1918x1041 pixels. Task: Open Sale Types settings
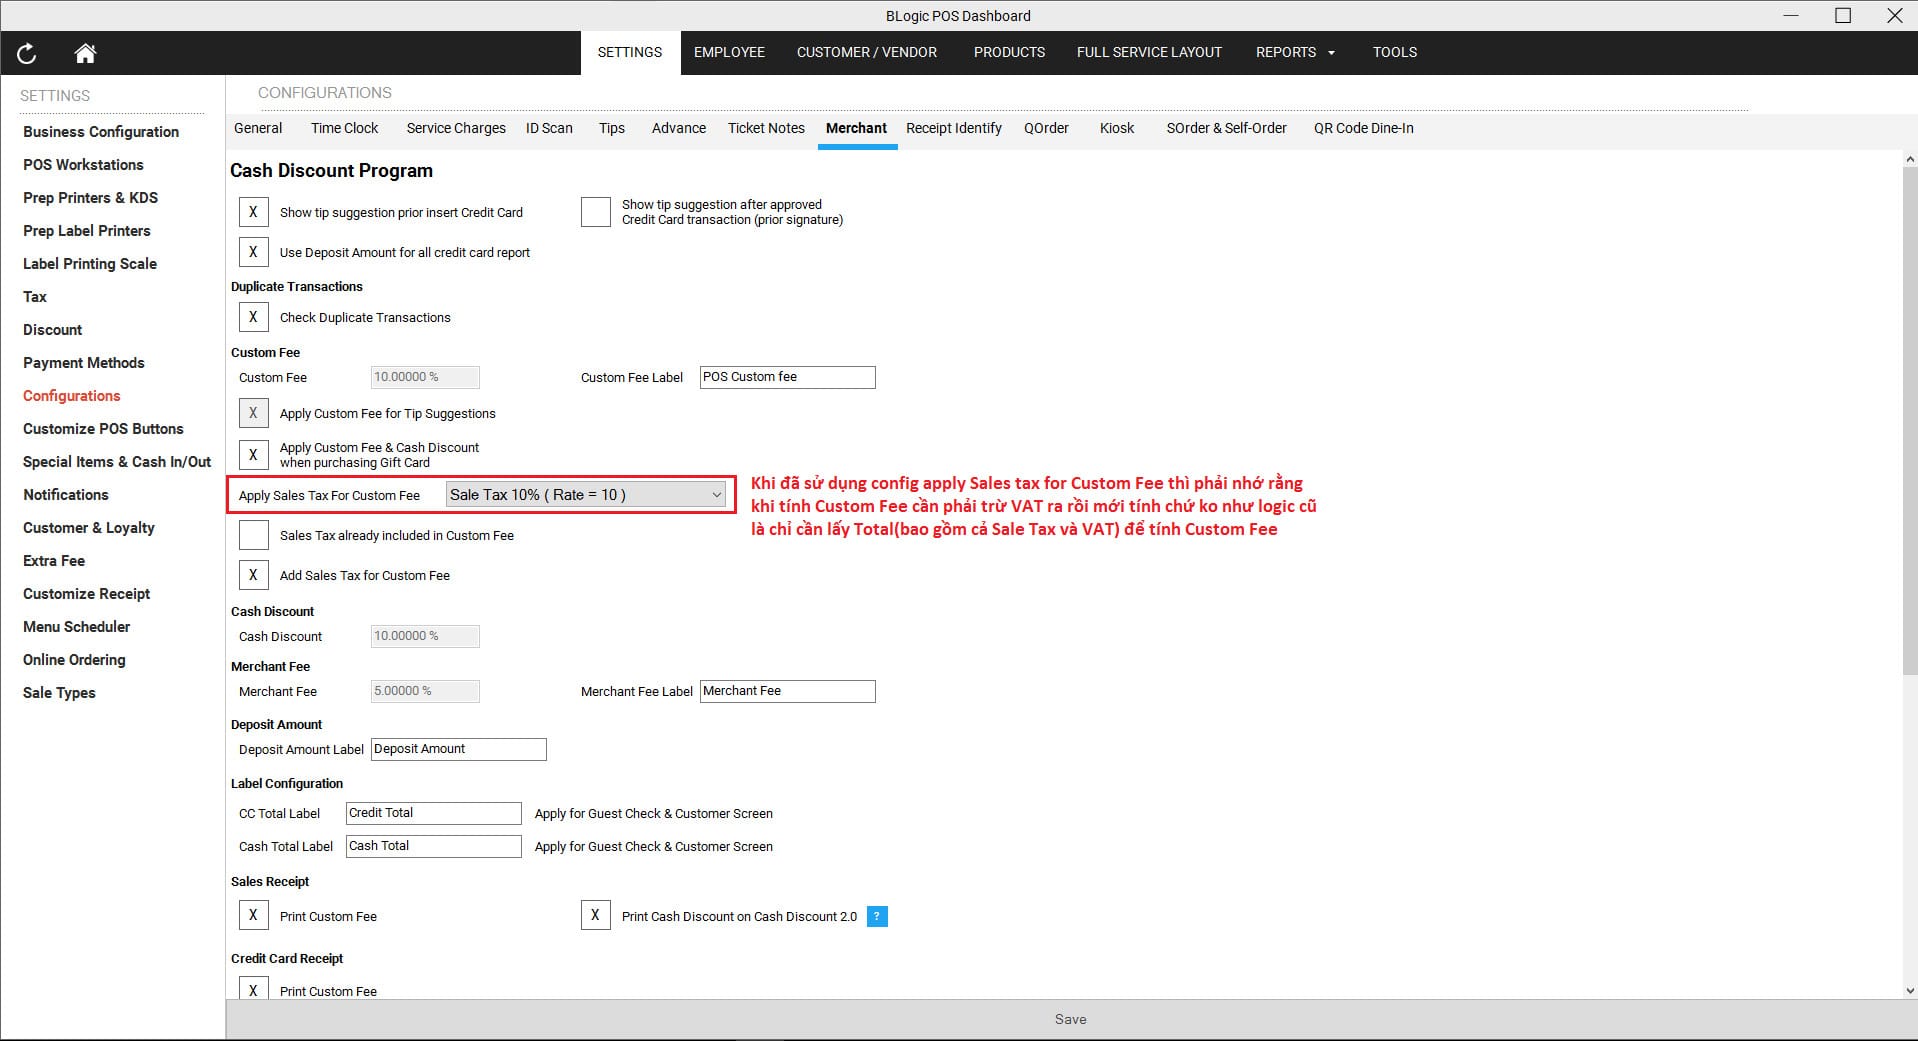click(58, 692)
